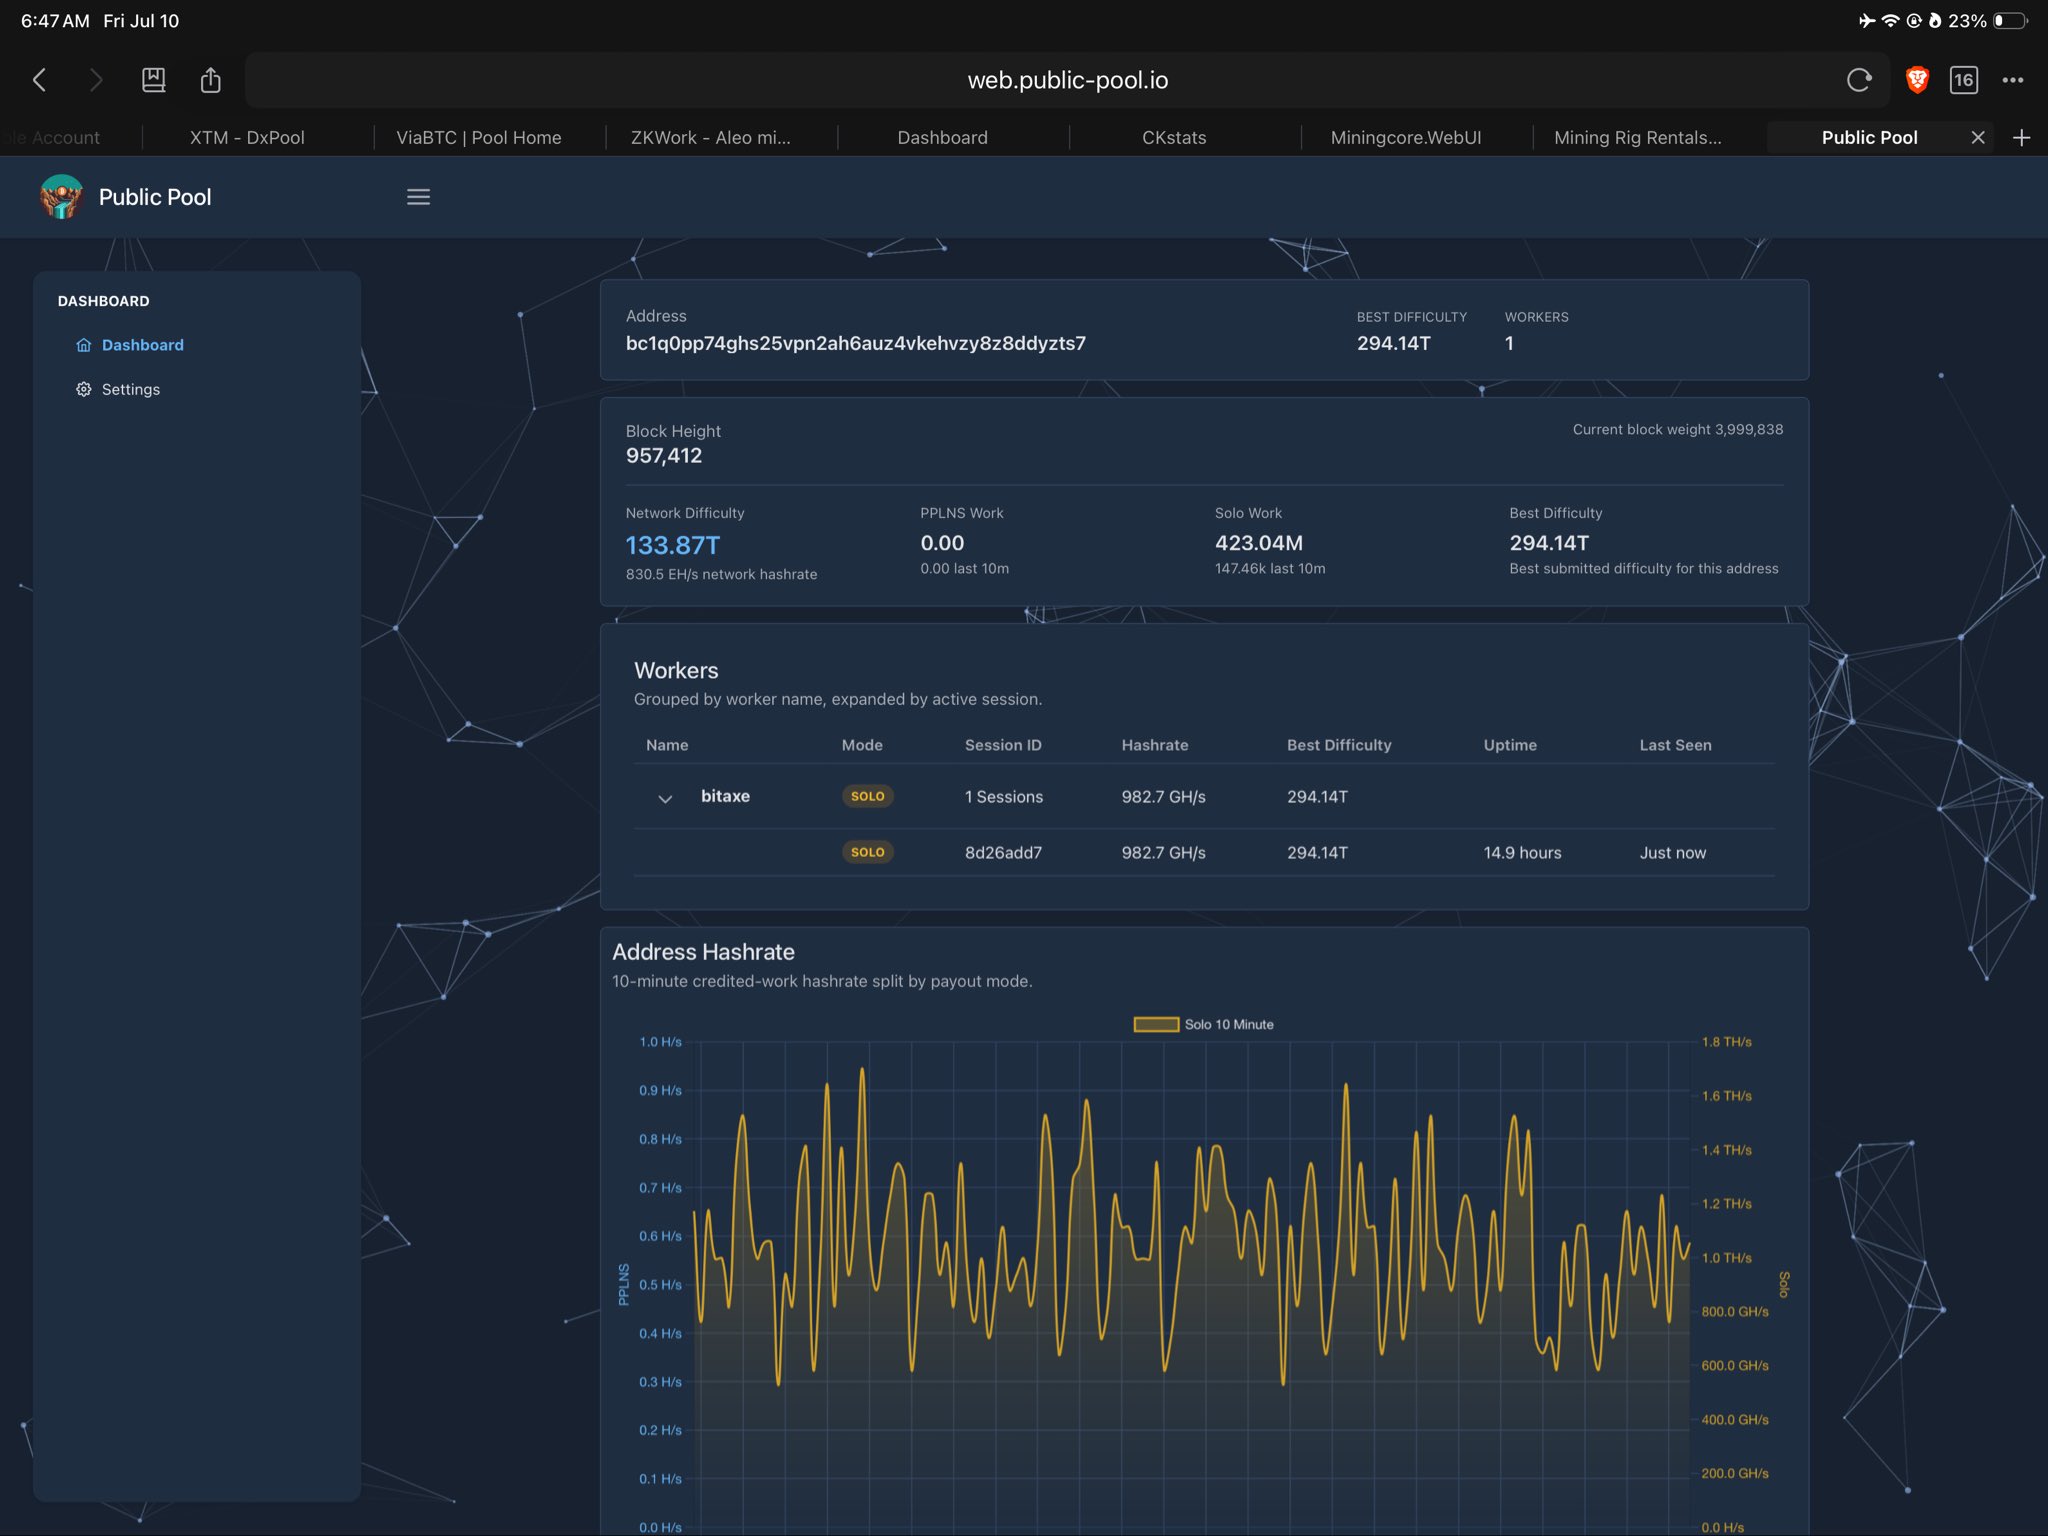The image size is (2048, 1536).
Task: Open the browser three-dot menu
Action: click(x=2013, y=80)
